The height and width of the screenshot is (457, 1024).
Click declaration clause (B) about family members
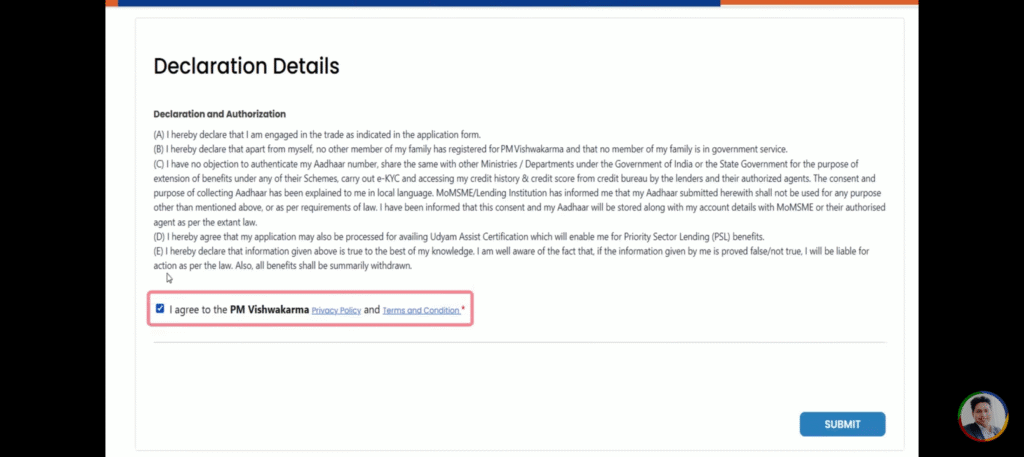pyautogui.click(x=470, y=149)
